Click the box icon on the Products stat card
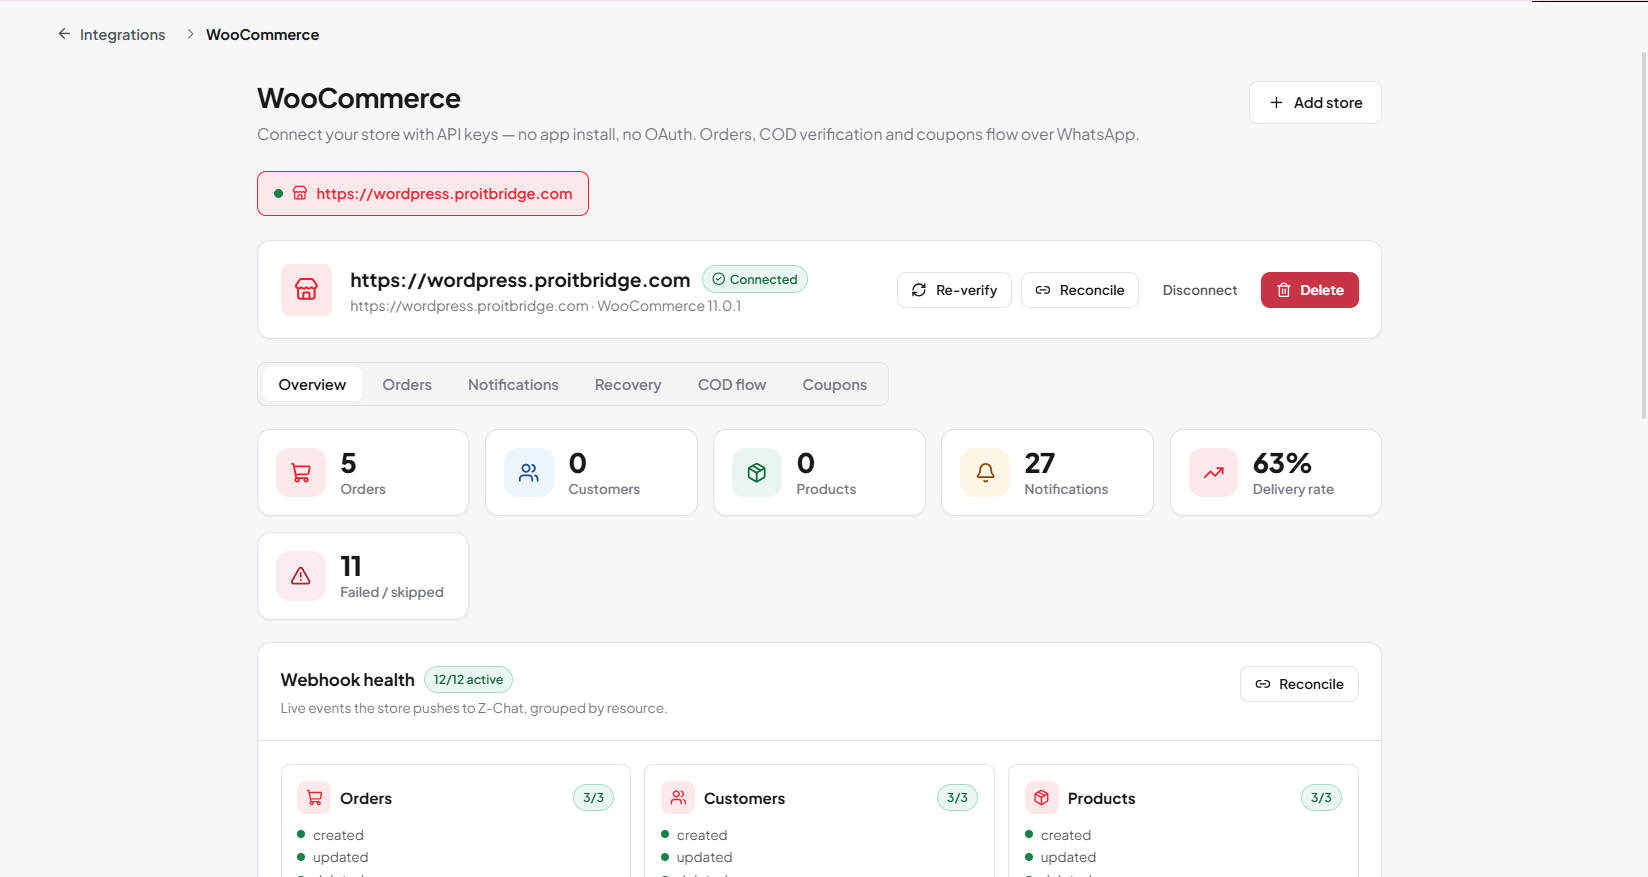Screen dimensions: 1648x877 [x=757, y=473]
